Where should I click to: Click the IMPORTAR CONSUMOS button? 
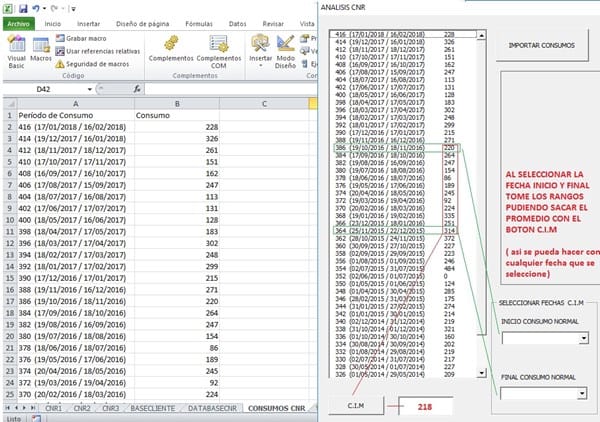pyautogui.click(x=542, y=47)
